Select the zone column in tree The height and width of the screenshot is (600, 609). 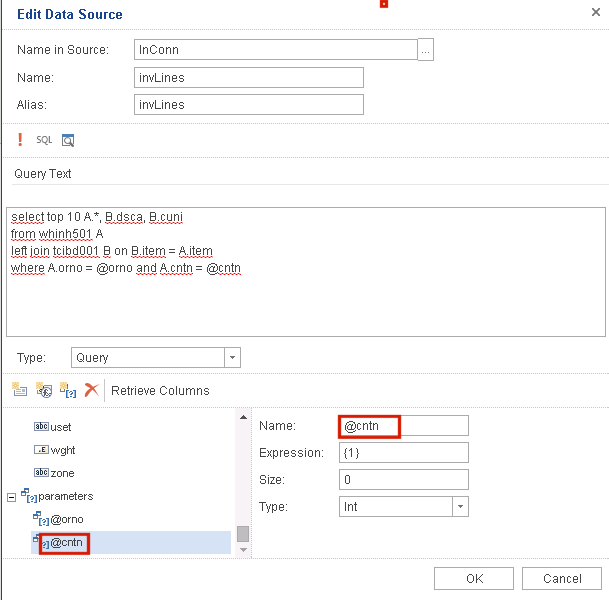pyautogui.click(x=62, y=473)
